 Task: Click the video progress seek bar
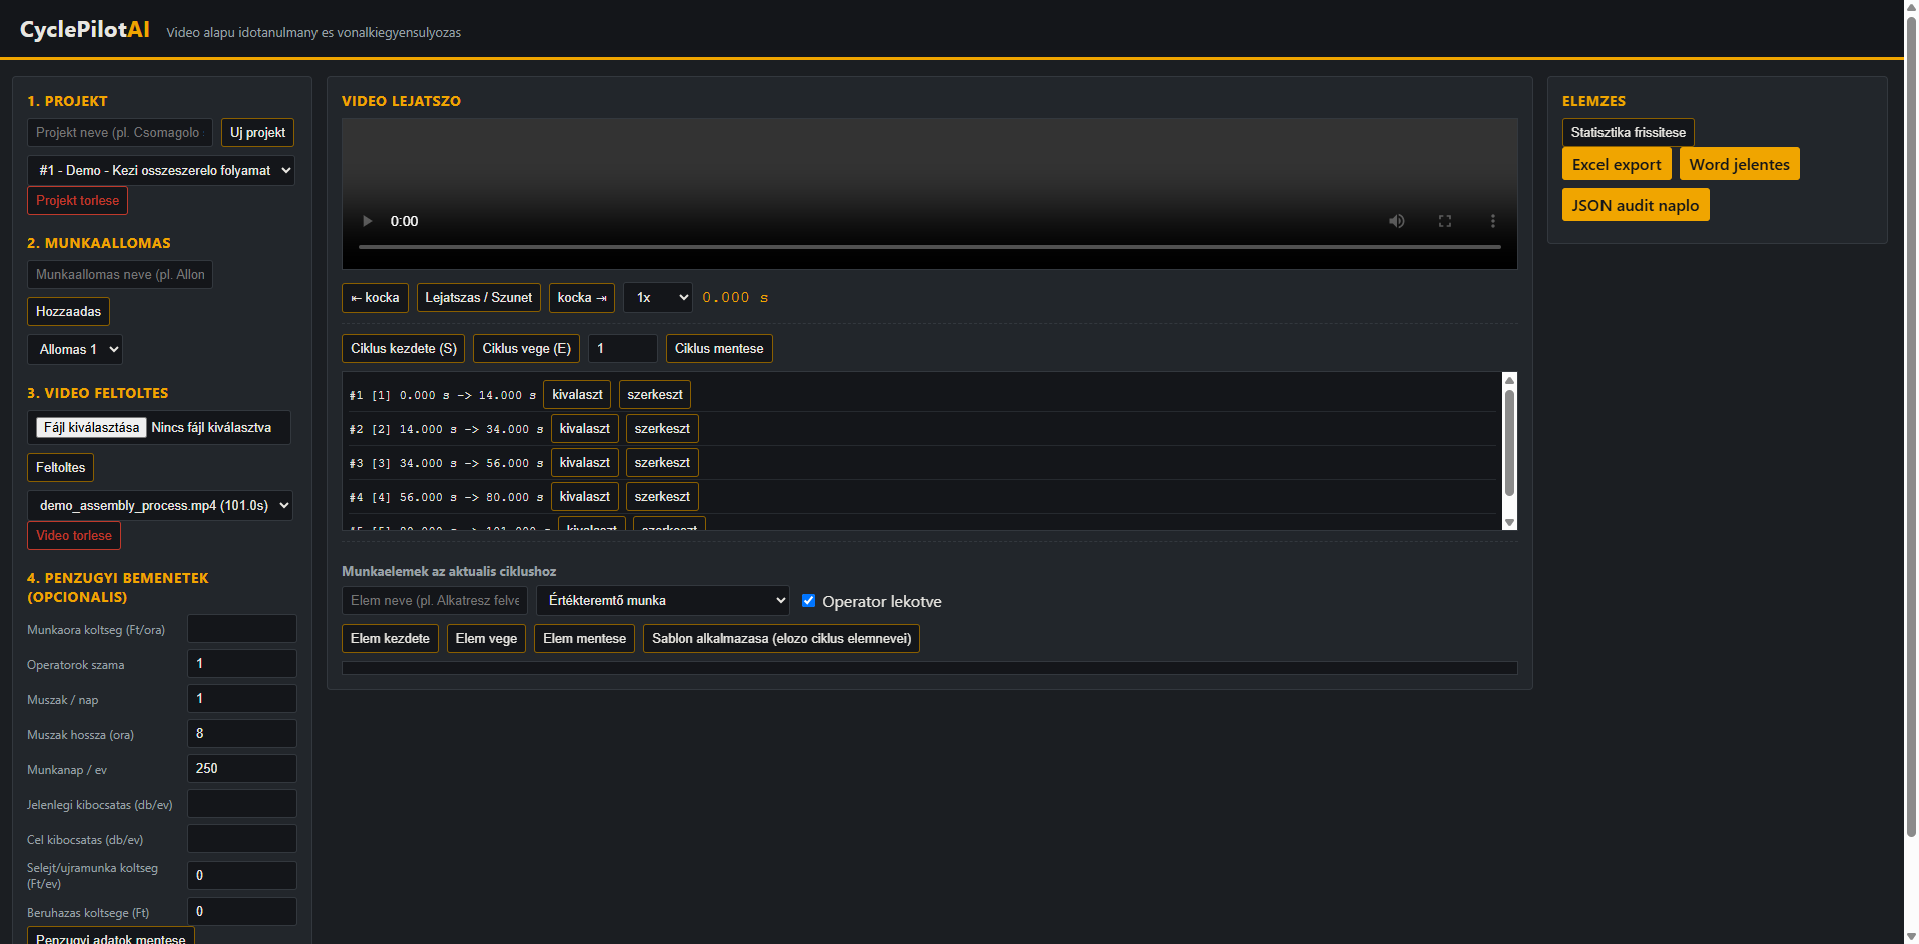[x=930, y=247]
